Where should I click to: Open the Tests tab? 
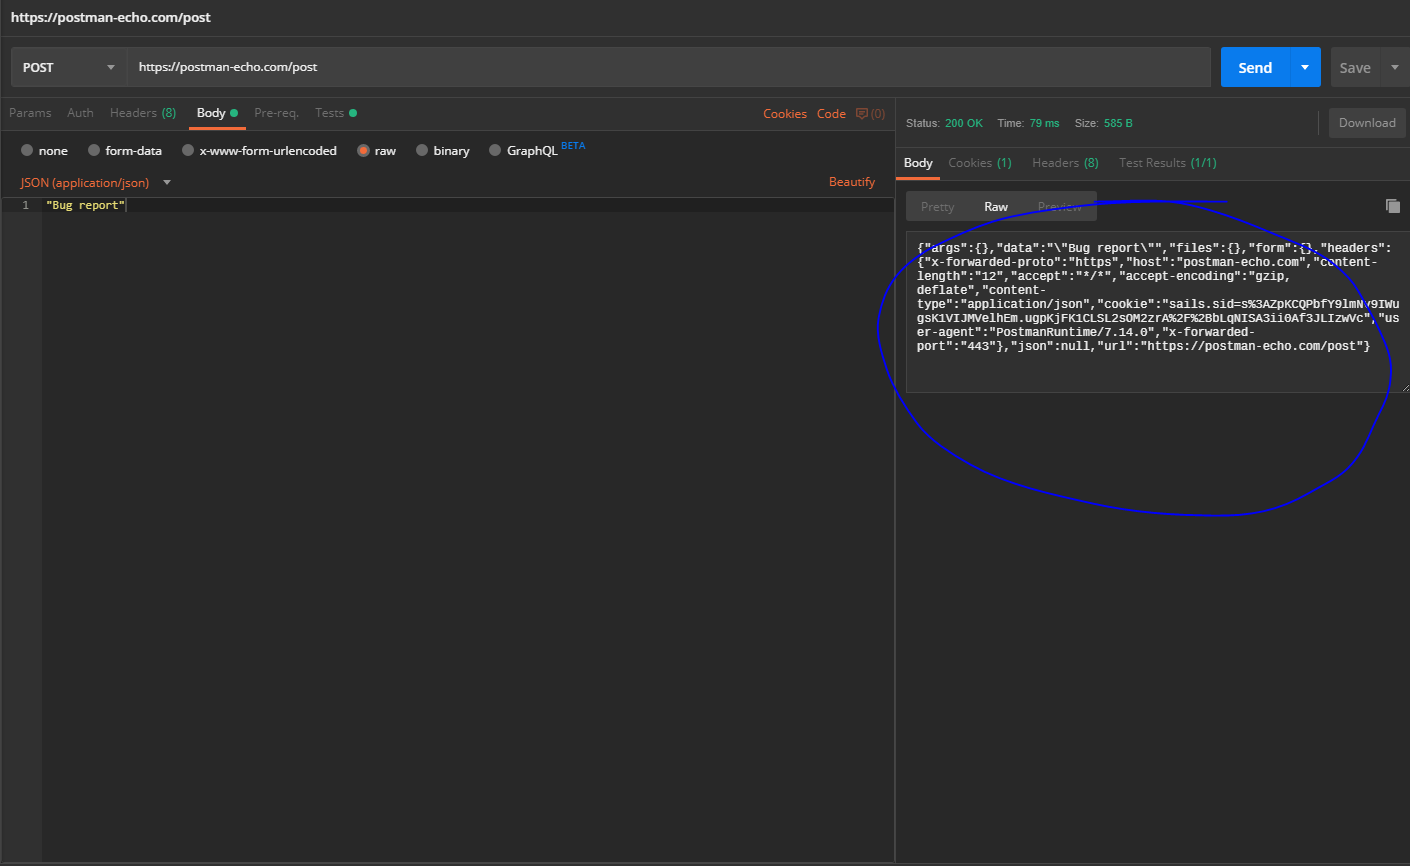pos(328,113)
